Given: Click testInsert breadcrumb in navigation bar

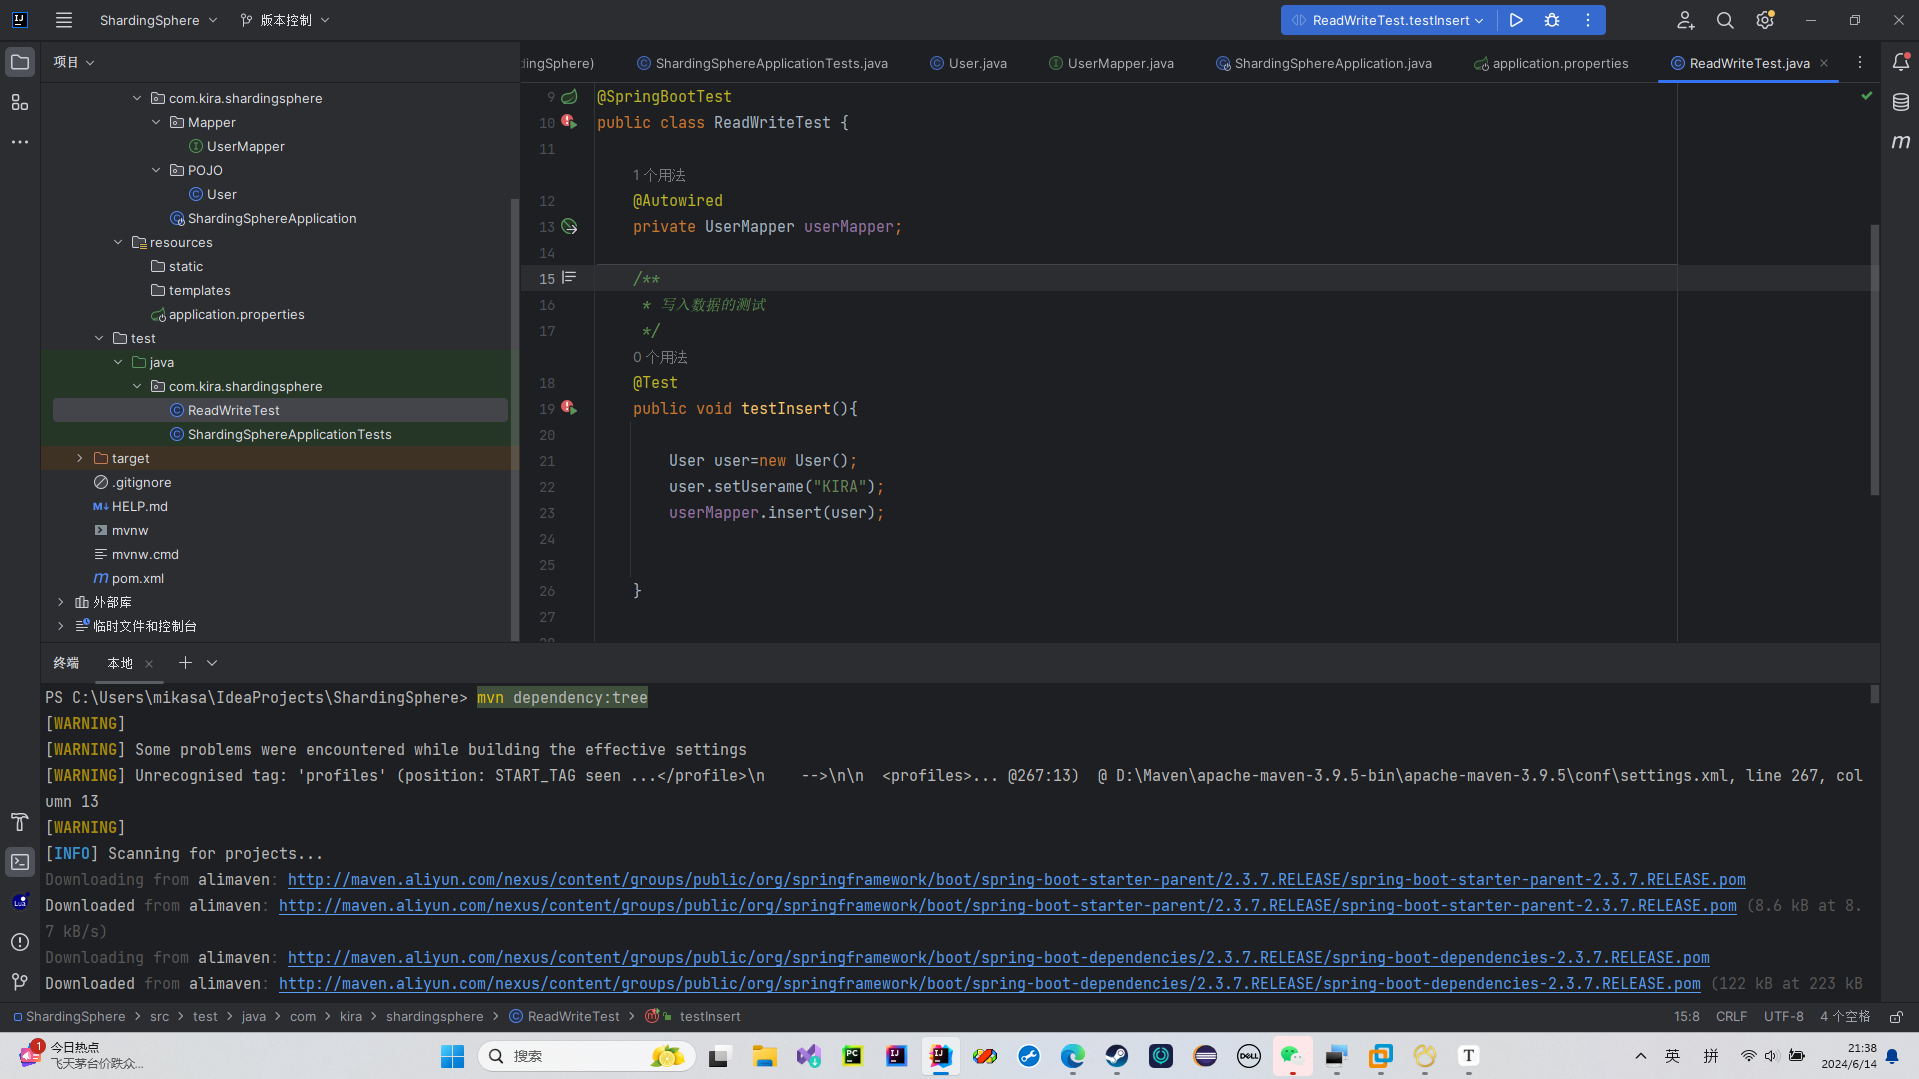Looking at the screenshot, I should [694, 1016].
